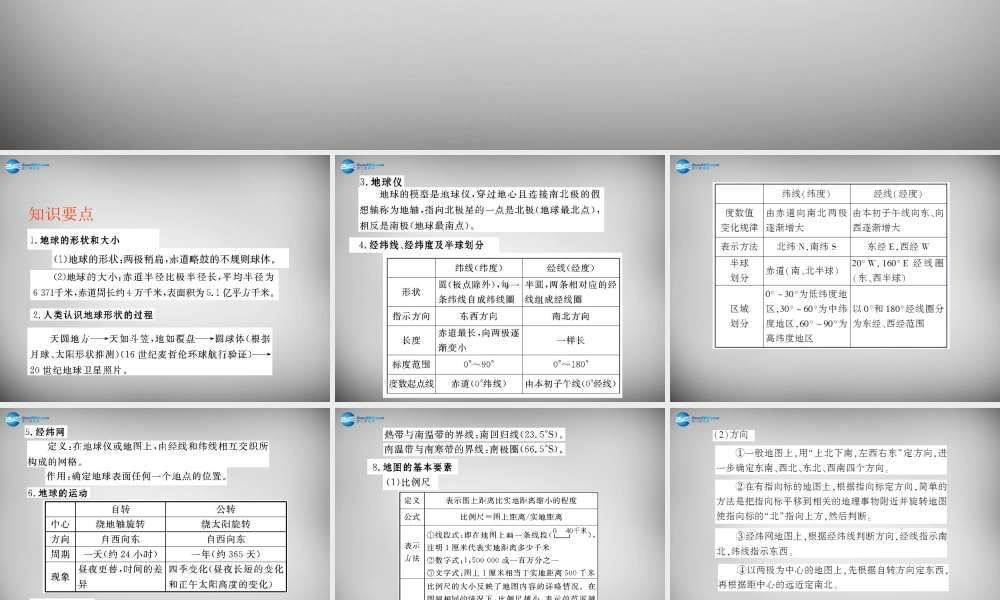This screenshot has height=600, width=1000.
Task: Click the 一年(约365天) cell
Action: coord(226,554)
